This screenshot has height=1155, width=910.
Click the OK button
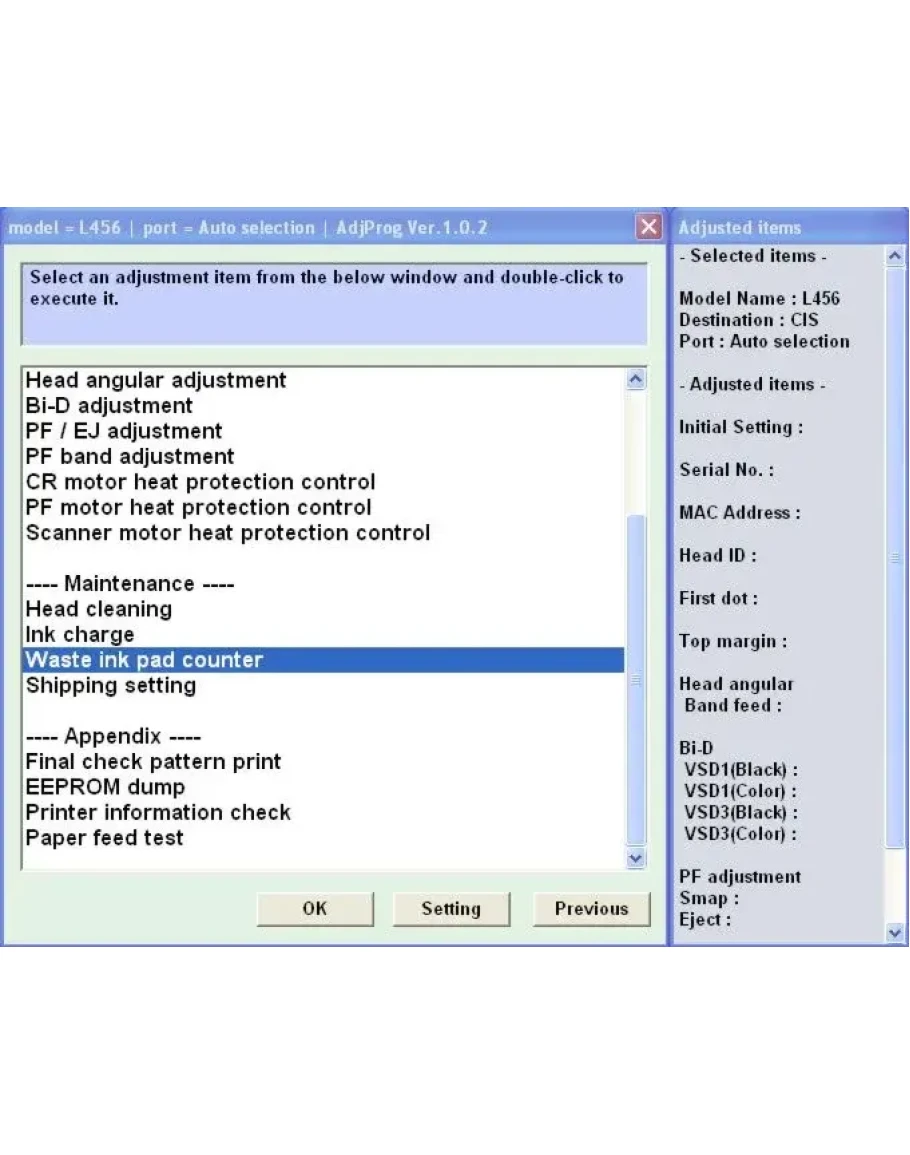(315, 908)
